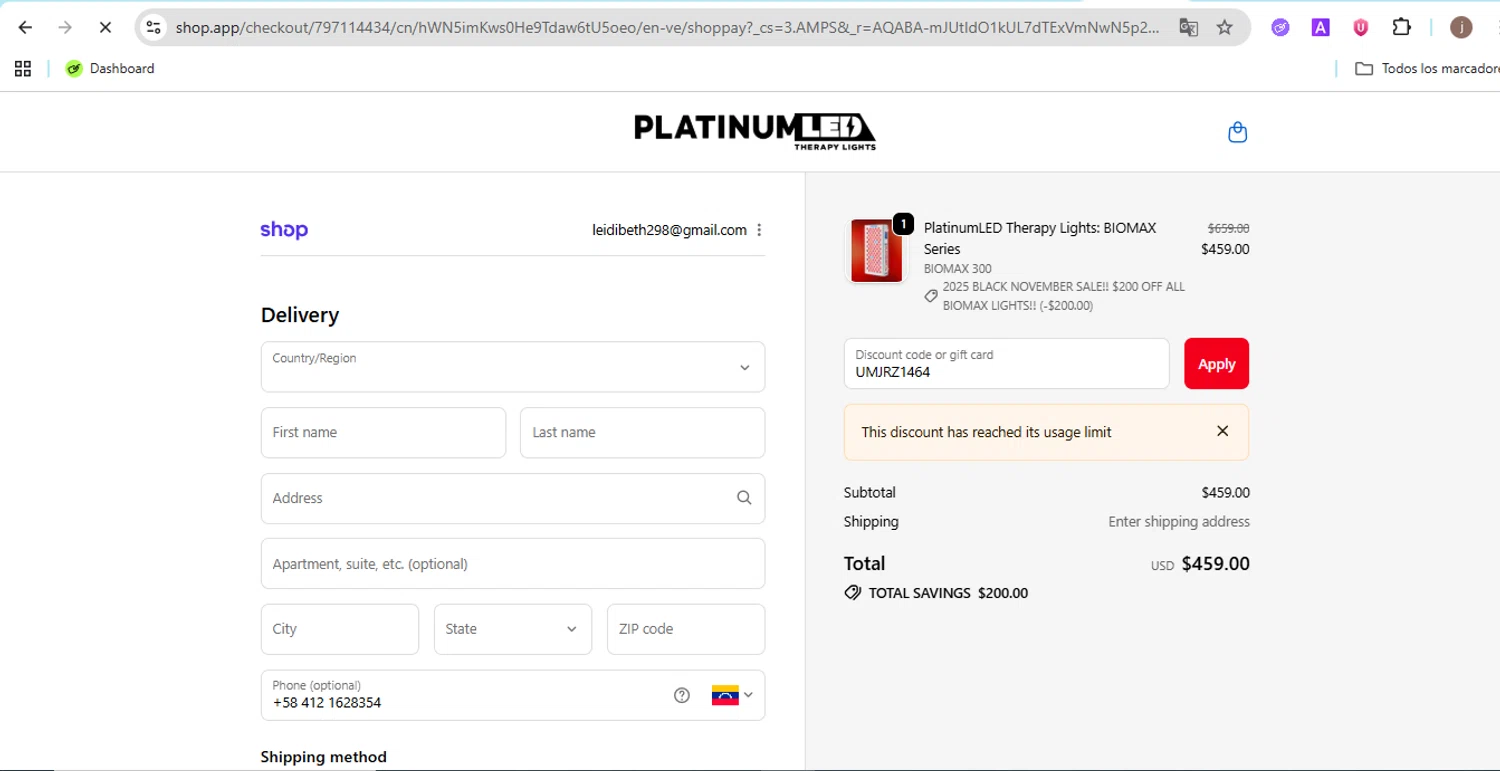Open the Extensions puzzle icon

click(x=1402, y=27)
